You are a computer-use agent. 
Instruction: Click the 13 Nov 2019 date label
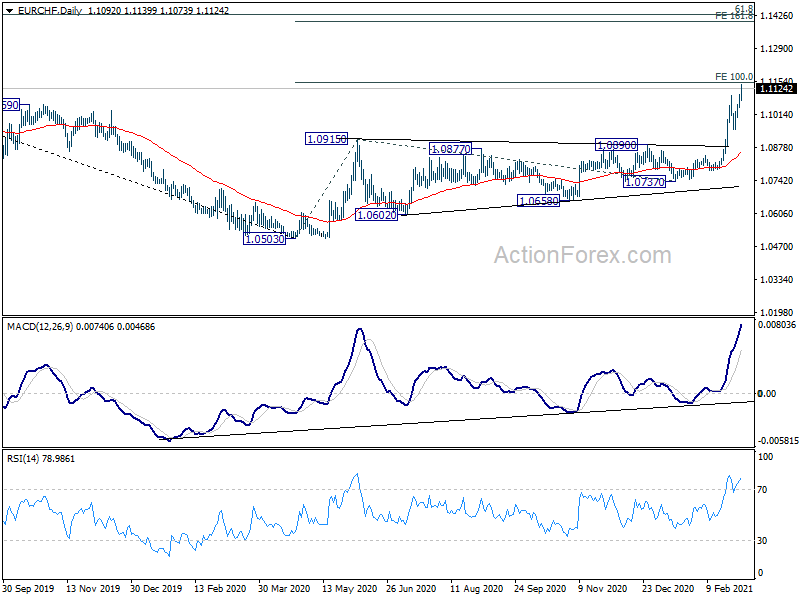(x=93, y=588)
